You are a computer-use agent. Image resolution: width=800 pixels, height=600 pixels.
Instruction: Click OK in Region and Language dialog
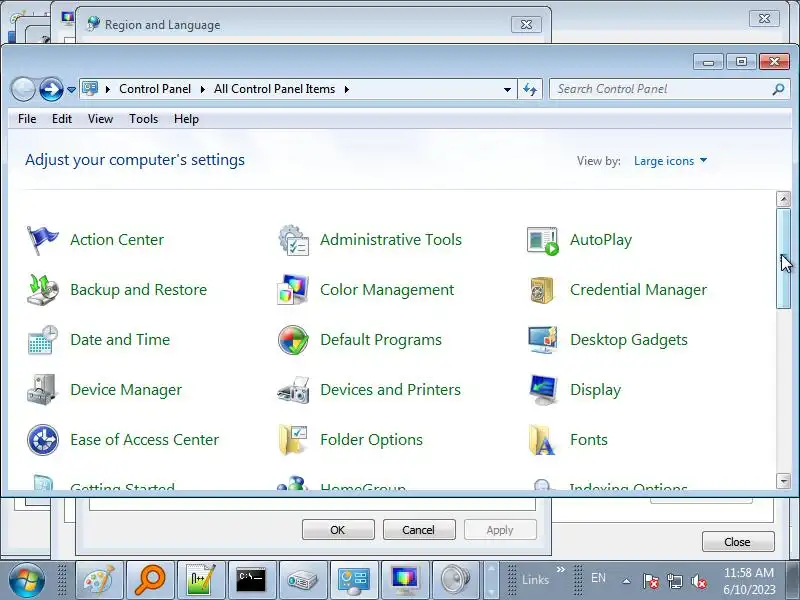point(338,530)
